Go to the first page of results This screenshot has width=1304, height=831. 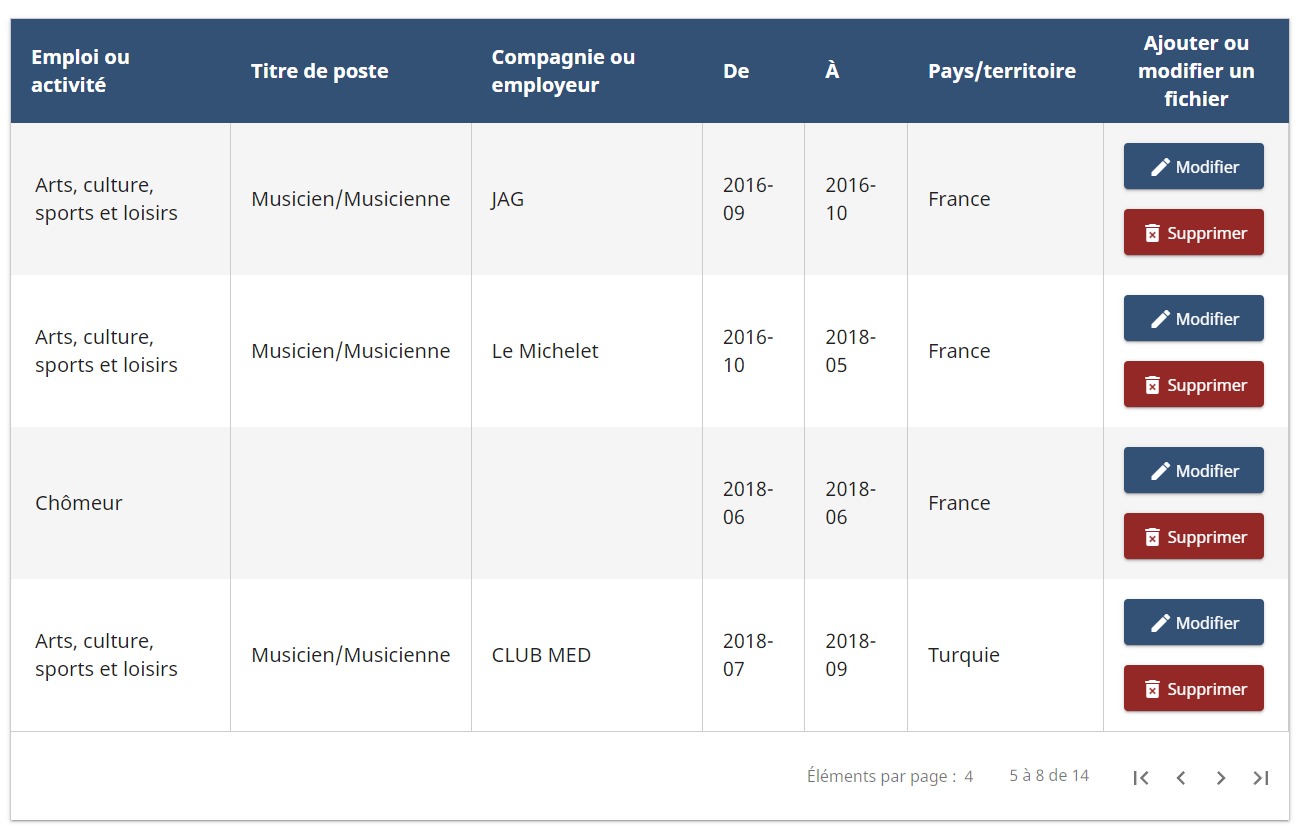pos(1141,778)
